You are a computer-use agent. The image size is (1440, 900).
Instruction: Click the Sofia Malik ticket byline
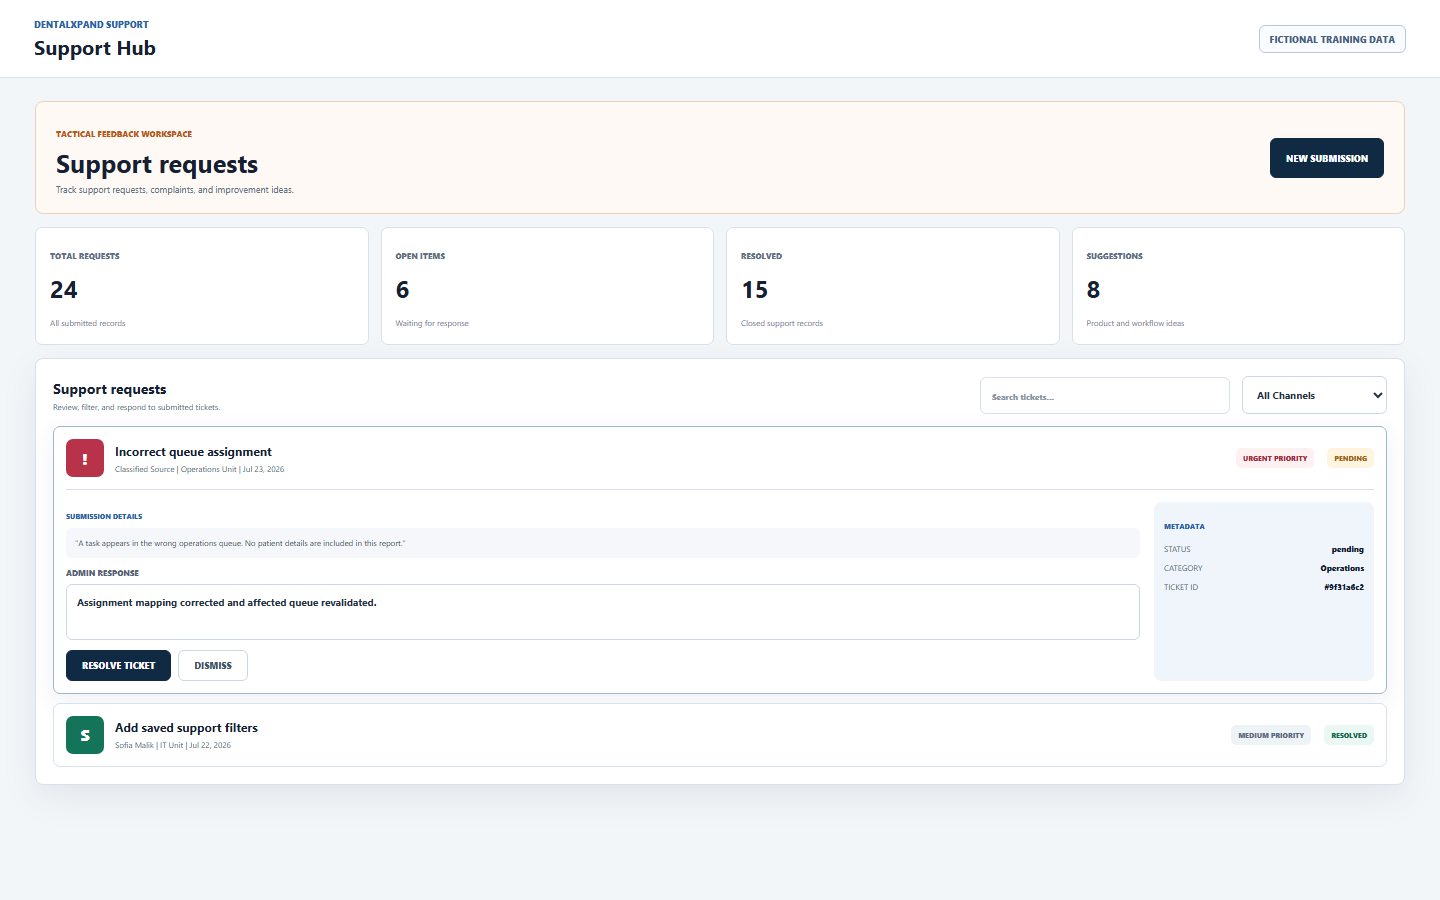[172, 745]
